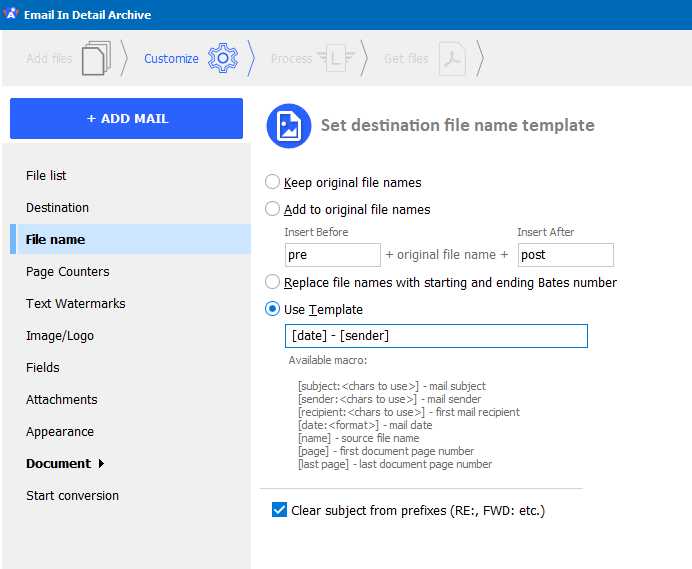Click Start conversion in sidebar

[72, 496]
